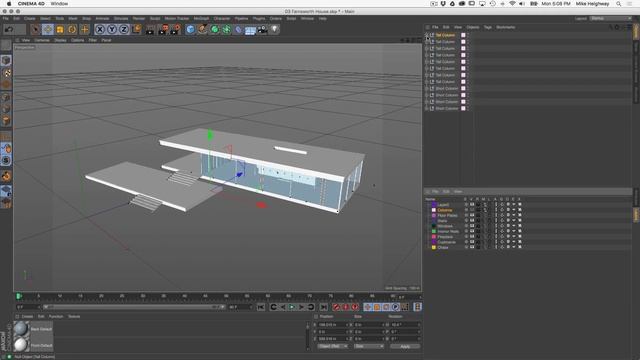Expand the last Short Column object
Viewport: 640px width, 360px height.
(427, 109)
